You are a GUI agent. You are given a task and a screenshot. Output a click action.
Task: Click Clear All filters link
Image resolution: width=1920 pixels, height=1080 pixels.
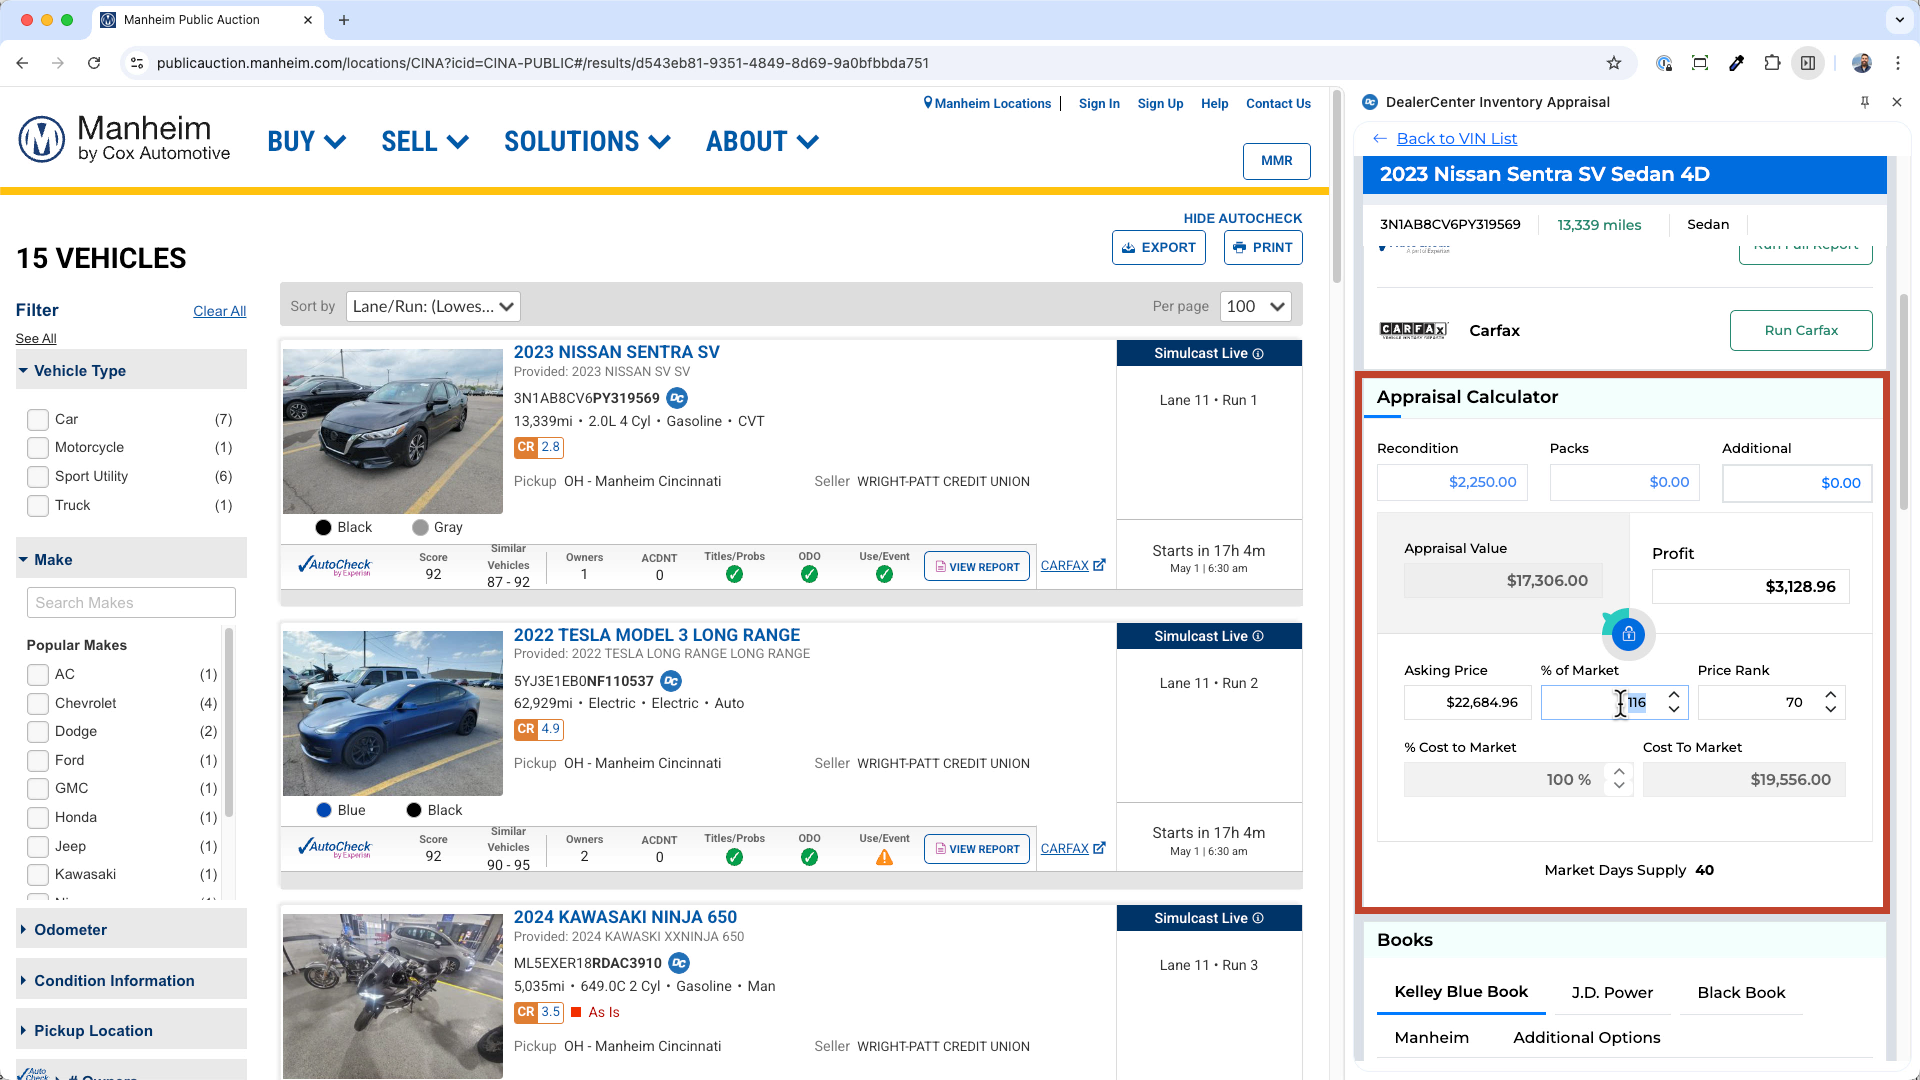tap(219, 312)
